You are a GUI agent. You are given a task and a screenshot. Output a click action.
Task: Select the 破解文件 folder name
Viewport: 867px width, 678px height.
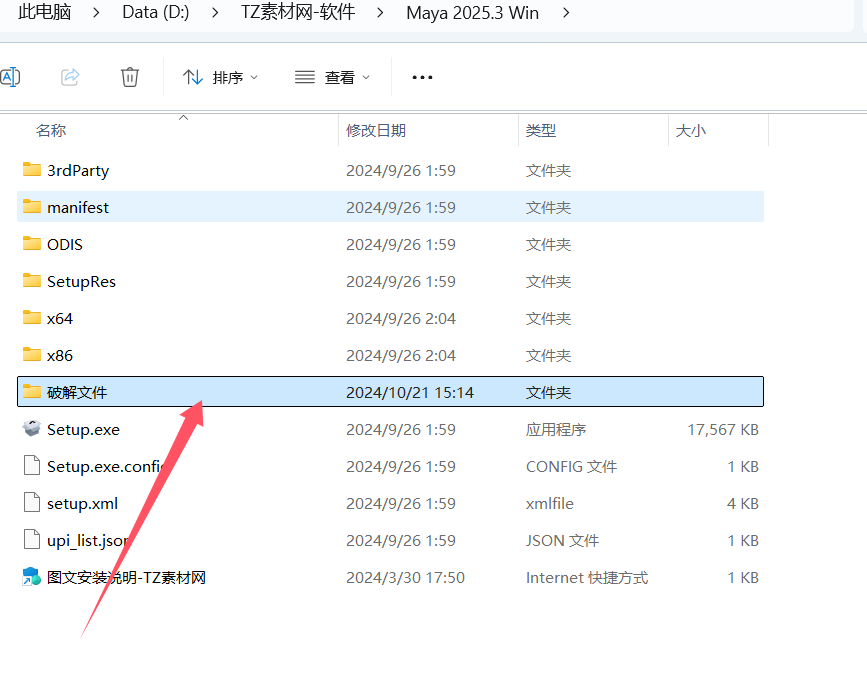77,393
